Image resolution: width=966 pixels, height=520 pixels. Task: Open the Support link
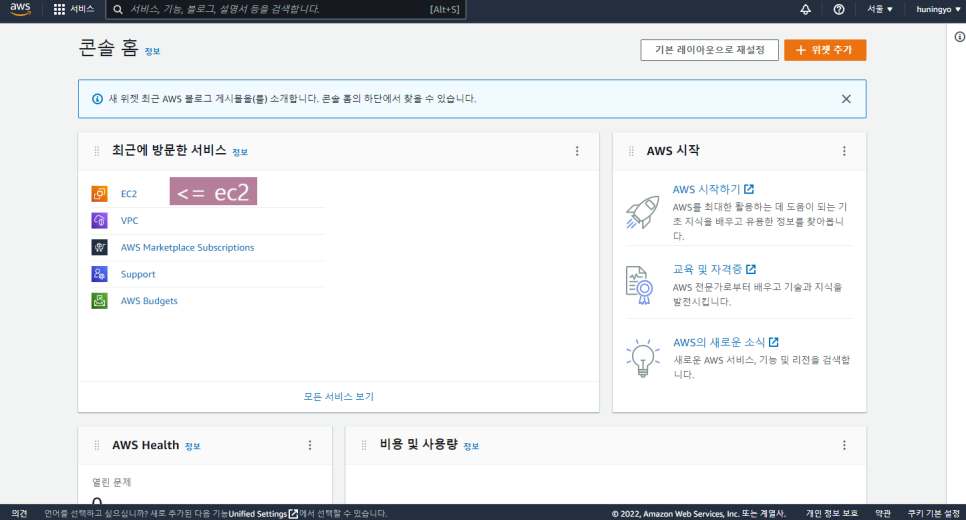[x=138, y=274]
